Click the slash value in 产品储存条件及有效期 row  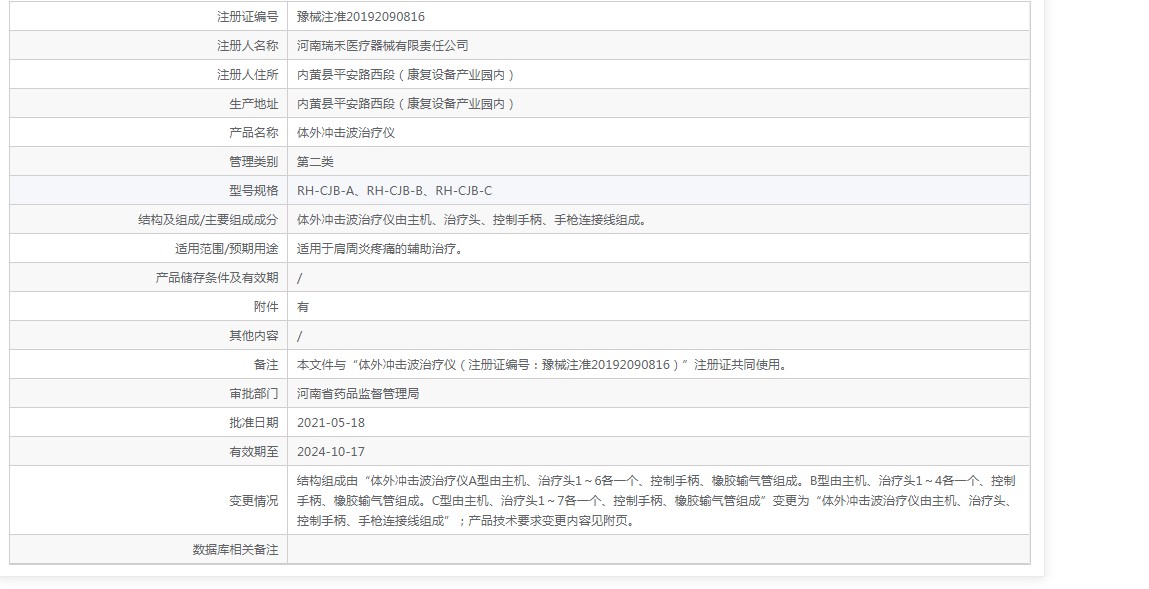(300, 278)
